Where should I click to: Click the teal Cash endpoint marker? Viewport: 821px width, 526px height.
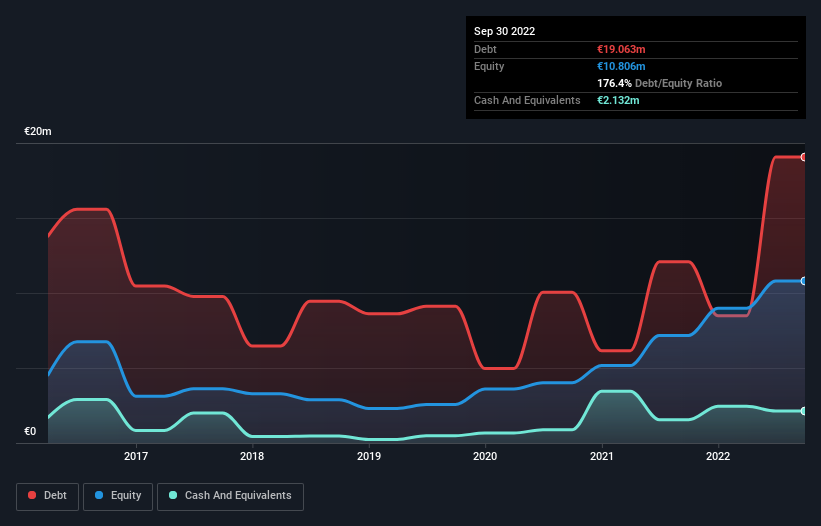tap(804, 411)
